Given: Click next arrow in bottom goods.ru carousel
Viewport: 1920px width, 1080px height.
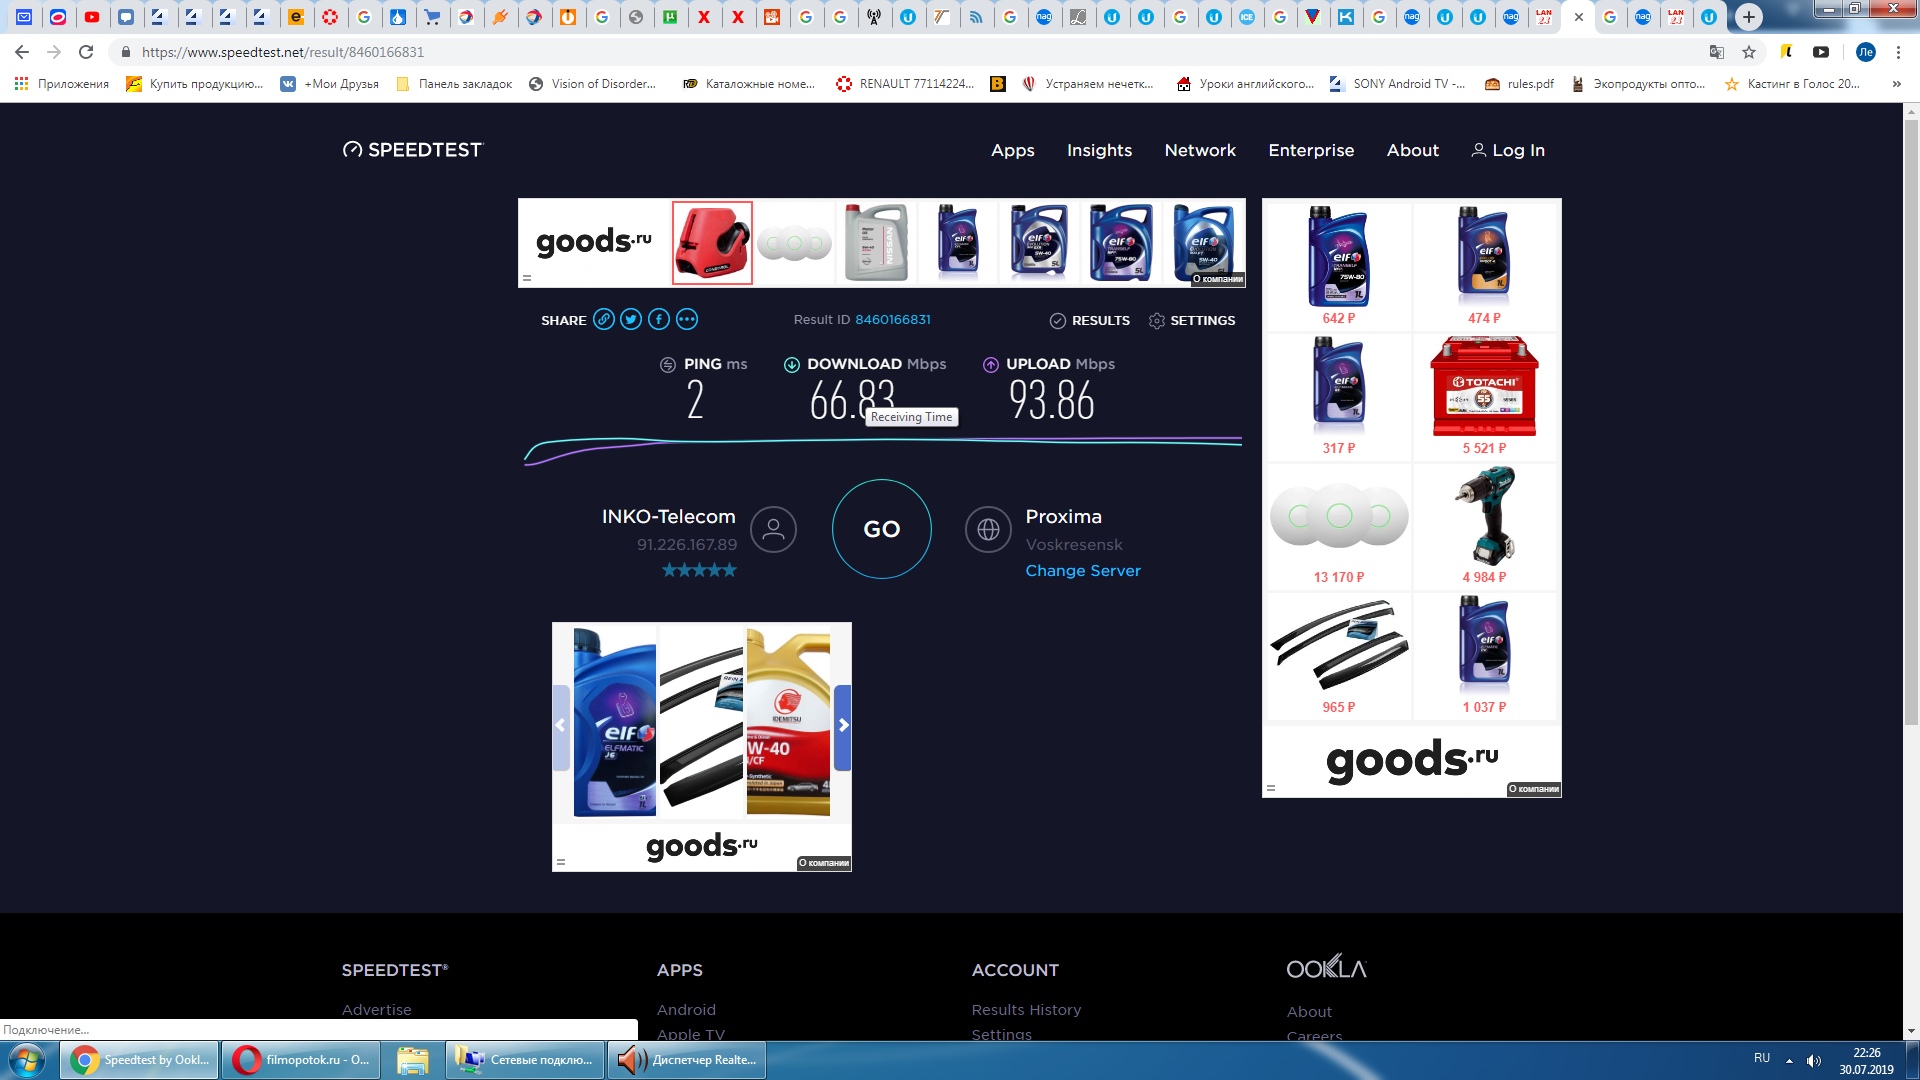Looking at the screenshot, I should tap(843, 726).
